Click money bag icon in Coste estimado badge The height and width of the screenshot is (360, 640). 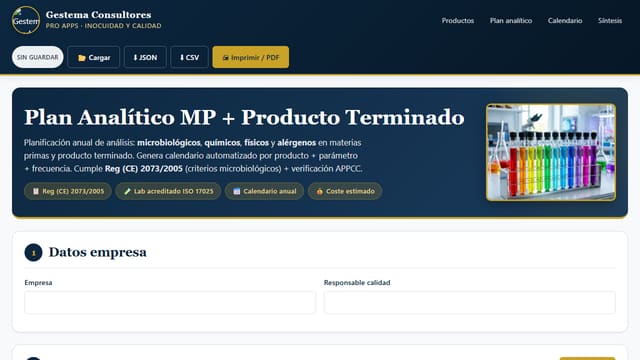319,191
